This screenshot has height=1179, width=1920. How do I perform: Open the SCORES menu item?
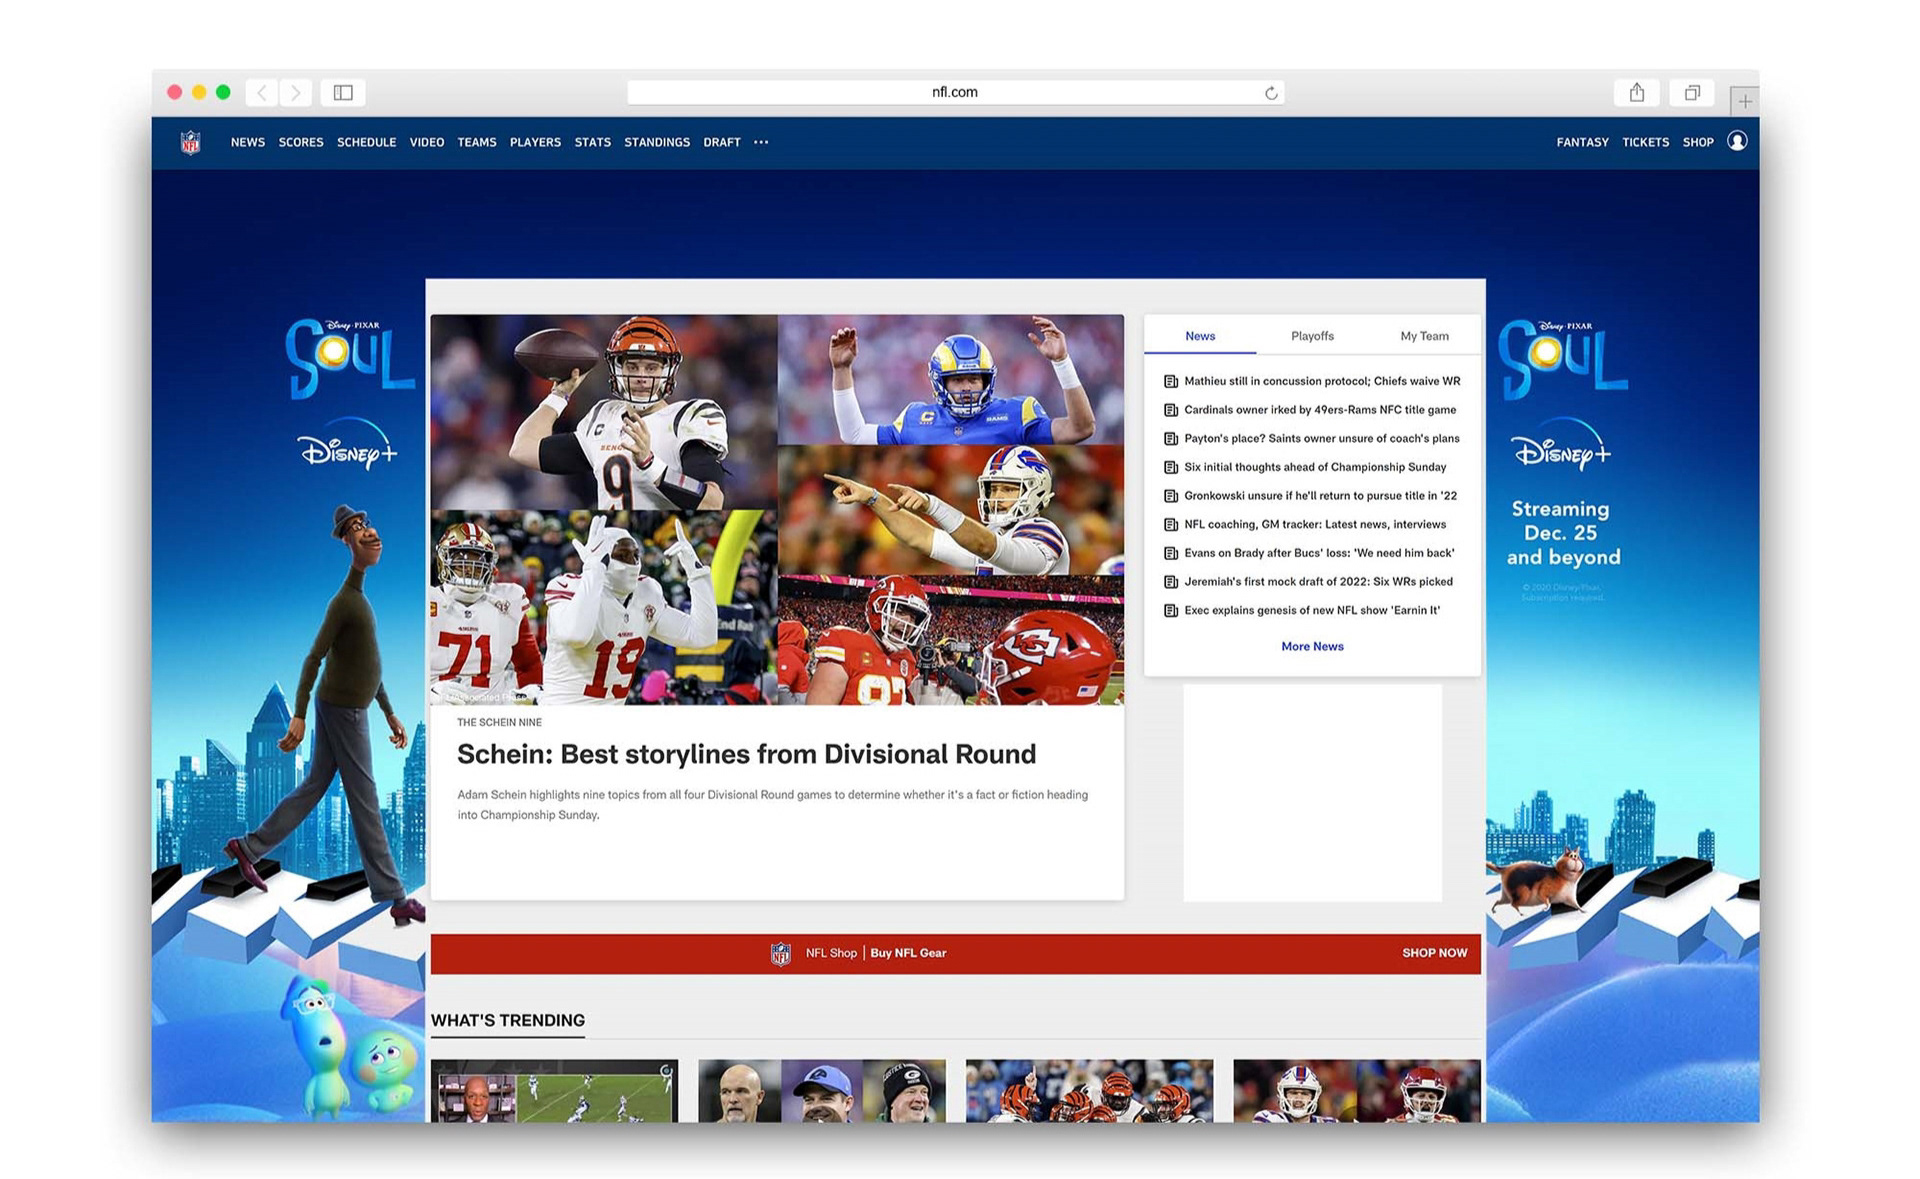click(x=301, y=142)
